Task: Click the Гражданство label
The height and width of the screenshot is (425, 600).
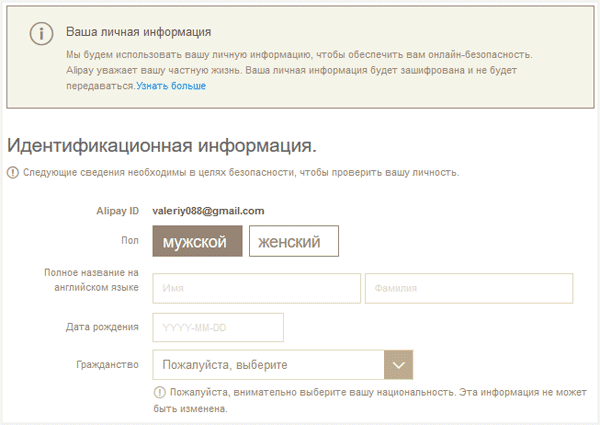Action: coord(108,365)
